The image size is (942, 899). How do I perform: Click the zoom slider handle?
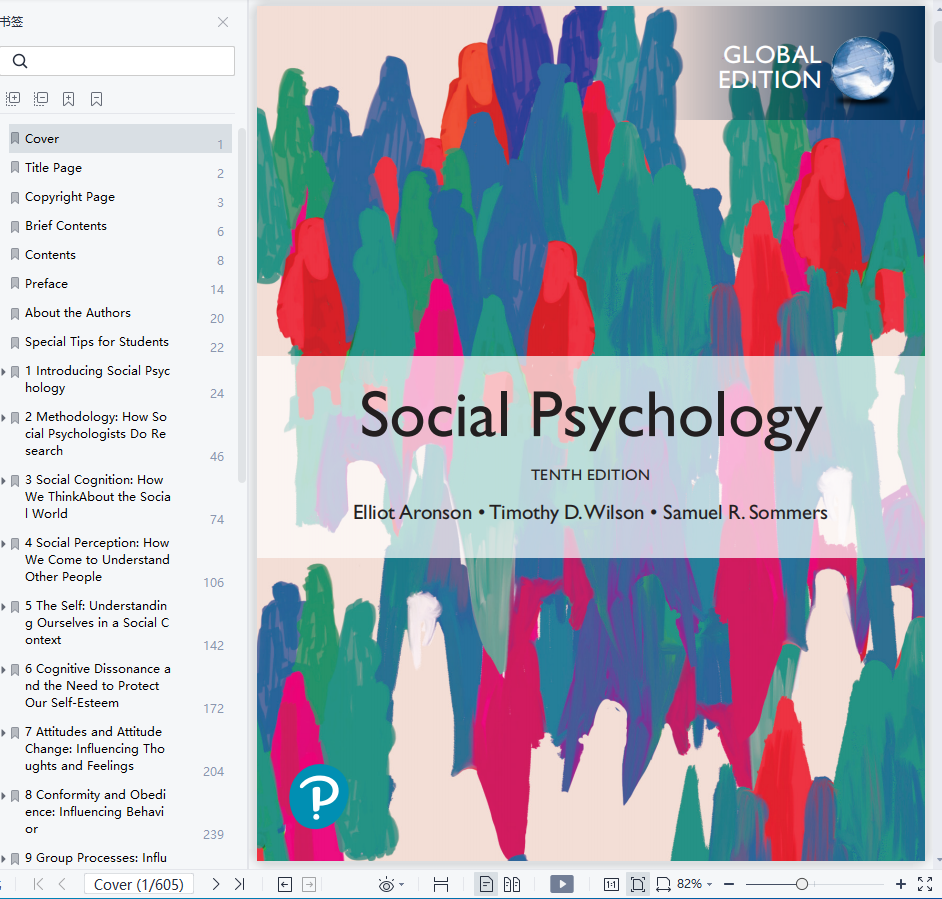[x=801, y=884]
